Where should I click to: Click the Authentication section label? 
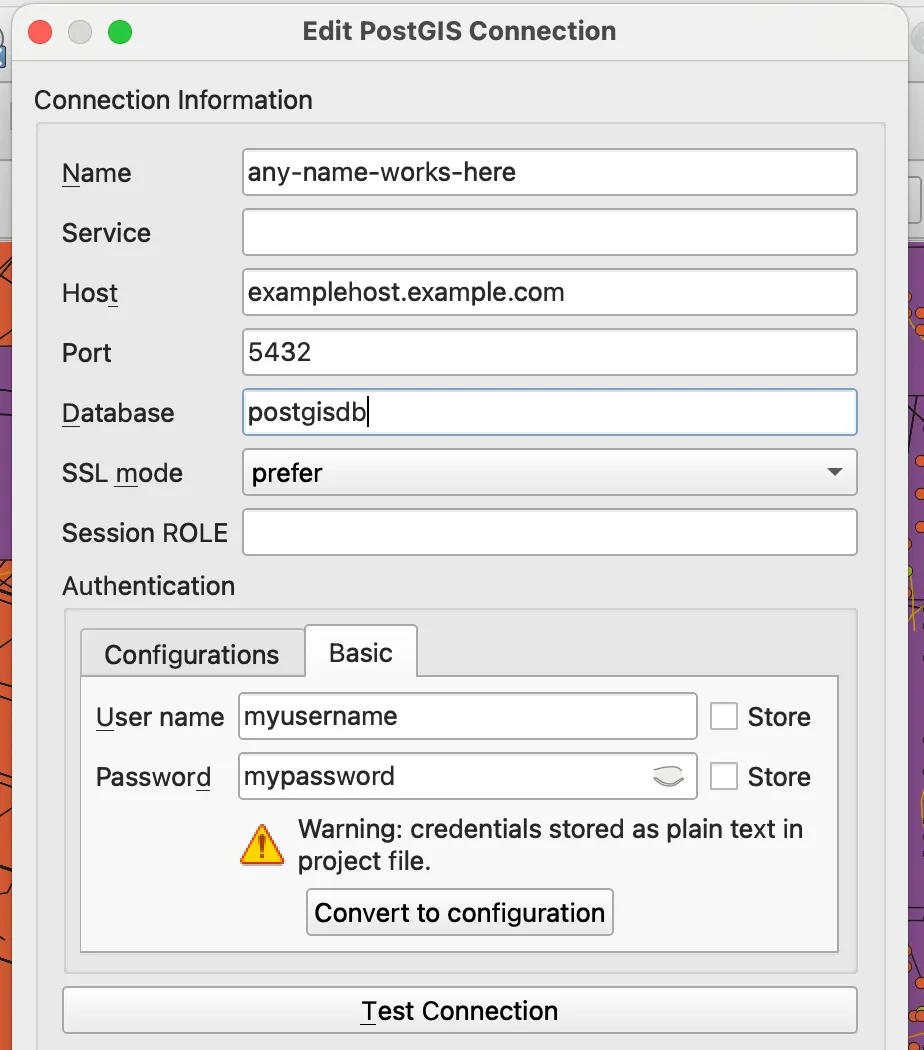pyautogui.click(x=149, y=586)
